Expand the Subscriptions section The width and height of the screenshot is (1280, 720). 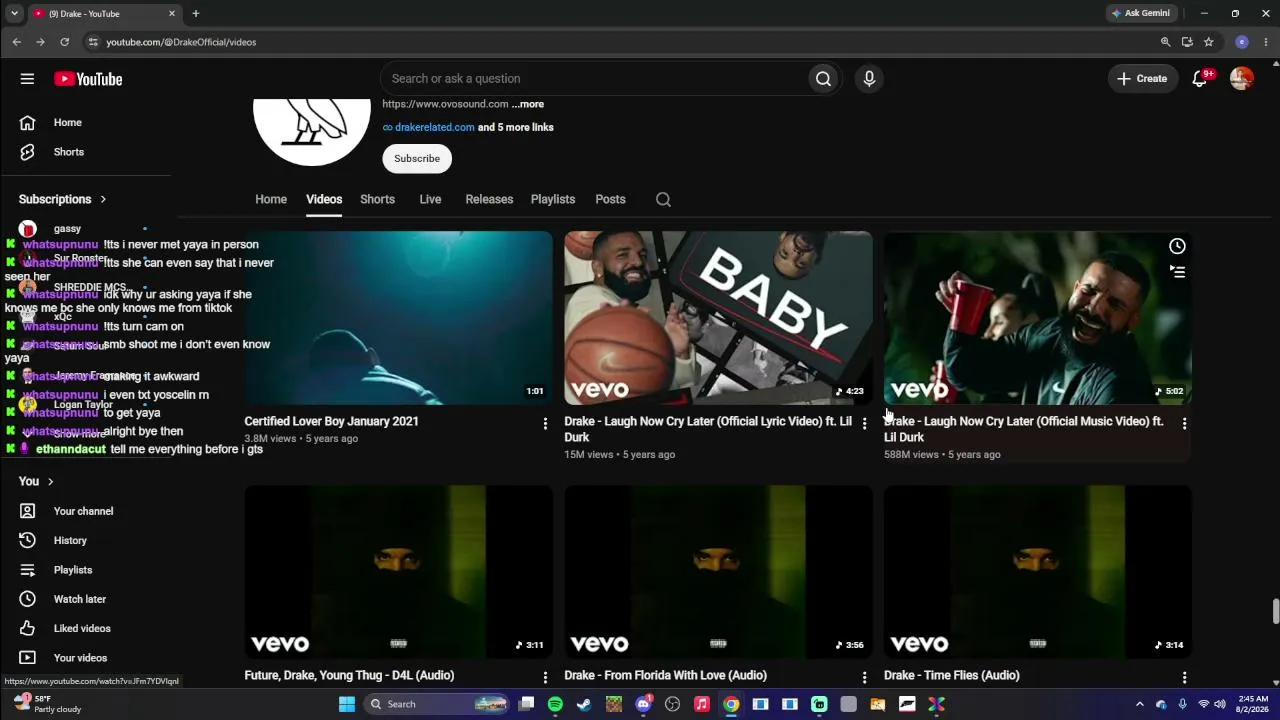coord(63,199)
